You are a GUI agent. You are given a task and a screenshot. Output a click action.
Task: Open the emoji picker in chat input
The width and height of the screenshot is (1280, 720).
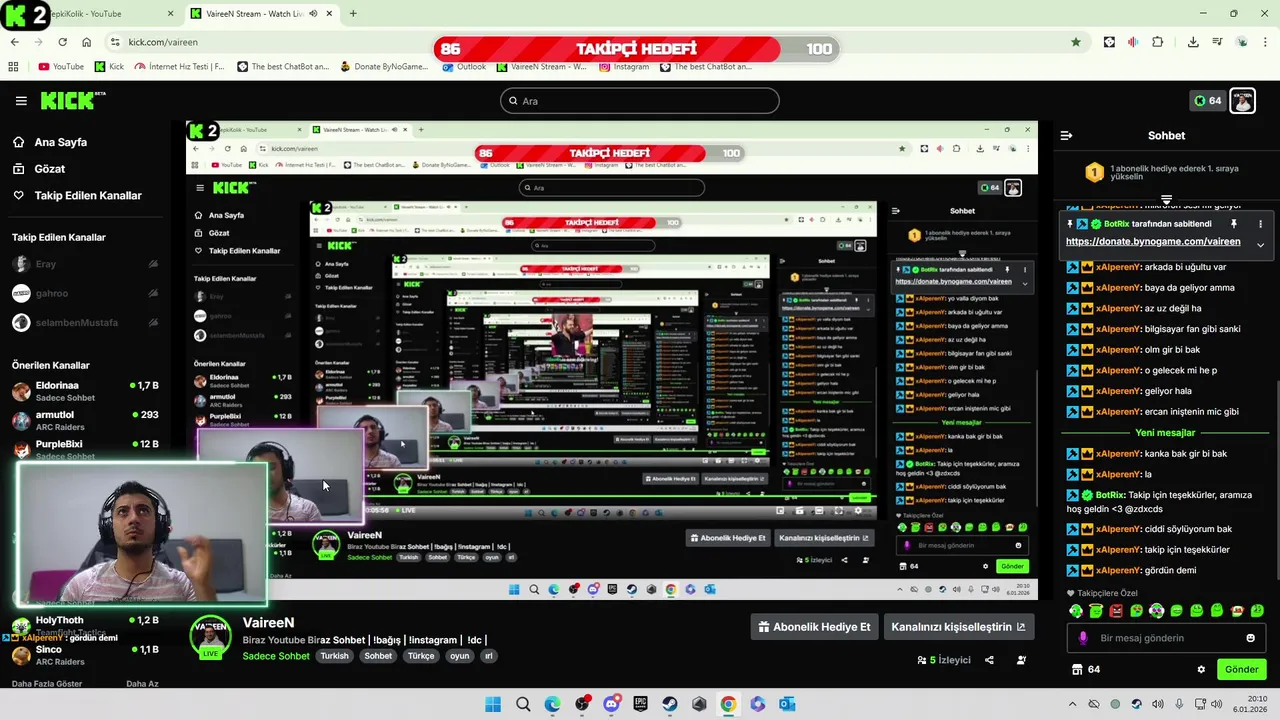pyautogui.click(x=1250, y=638)
